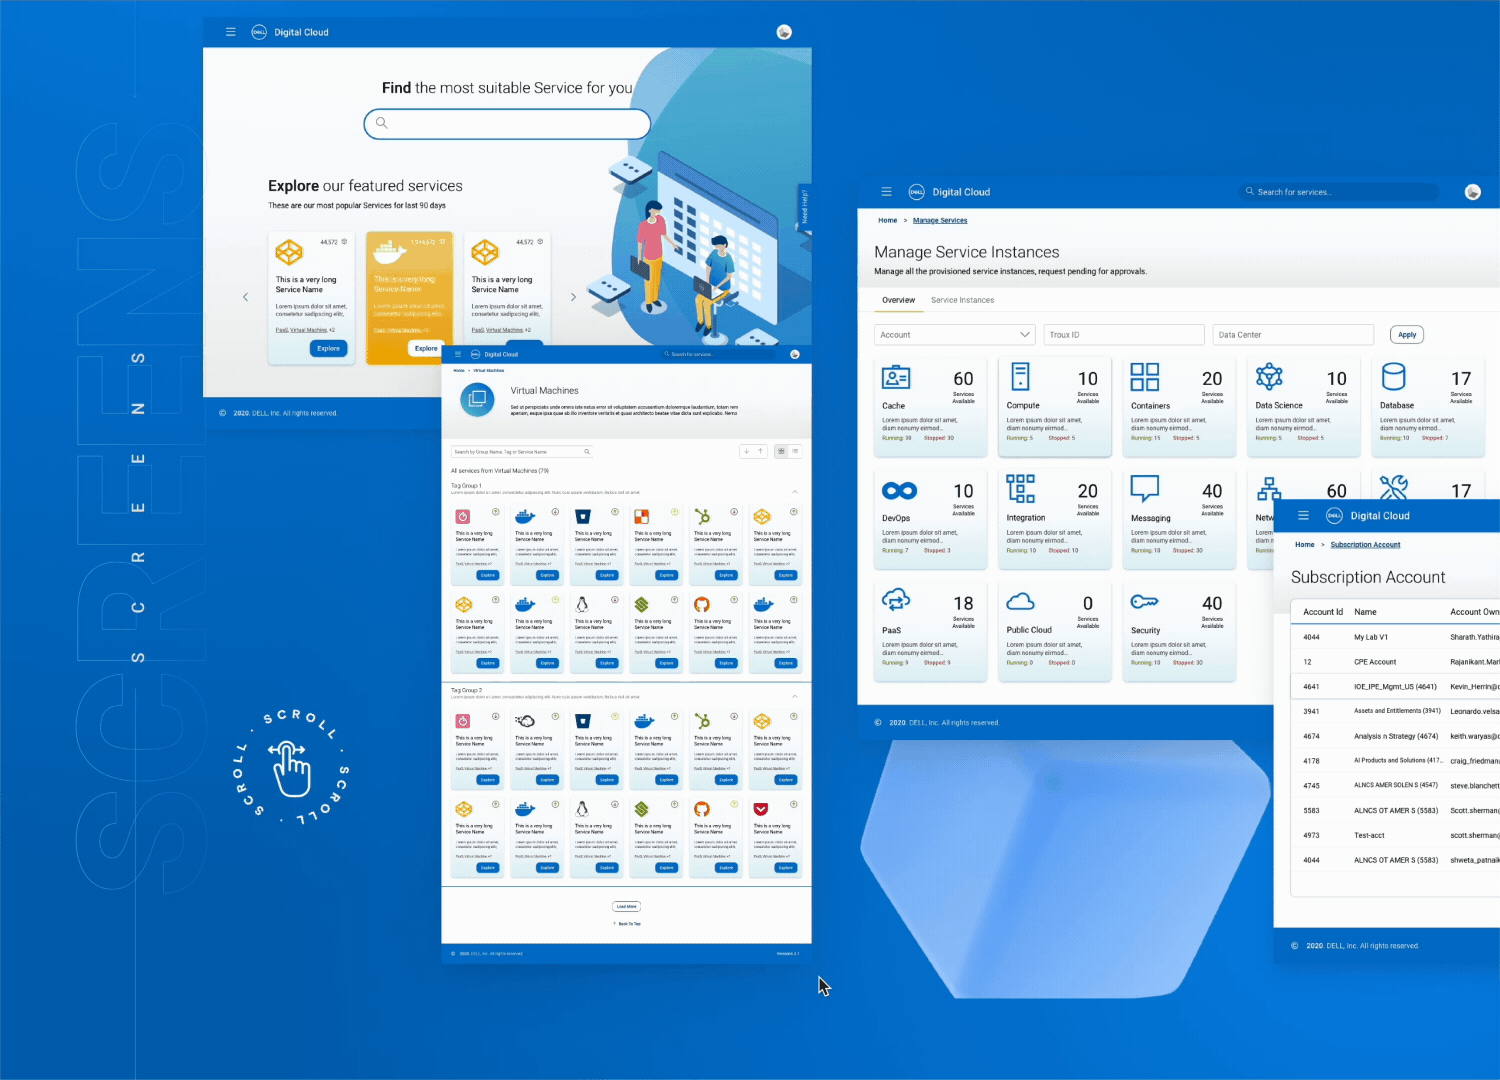This screenshot has width=1500, height=1080.
Task: Select the CPE Account row
Action: [x=1396, y=662]
